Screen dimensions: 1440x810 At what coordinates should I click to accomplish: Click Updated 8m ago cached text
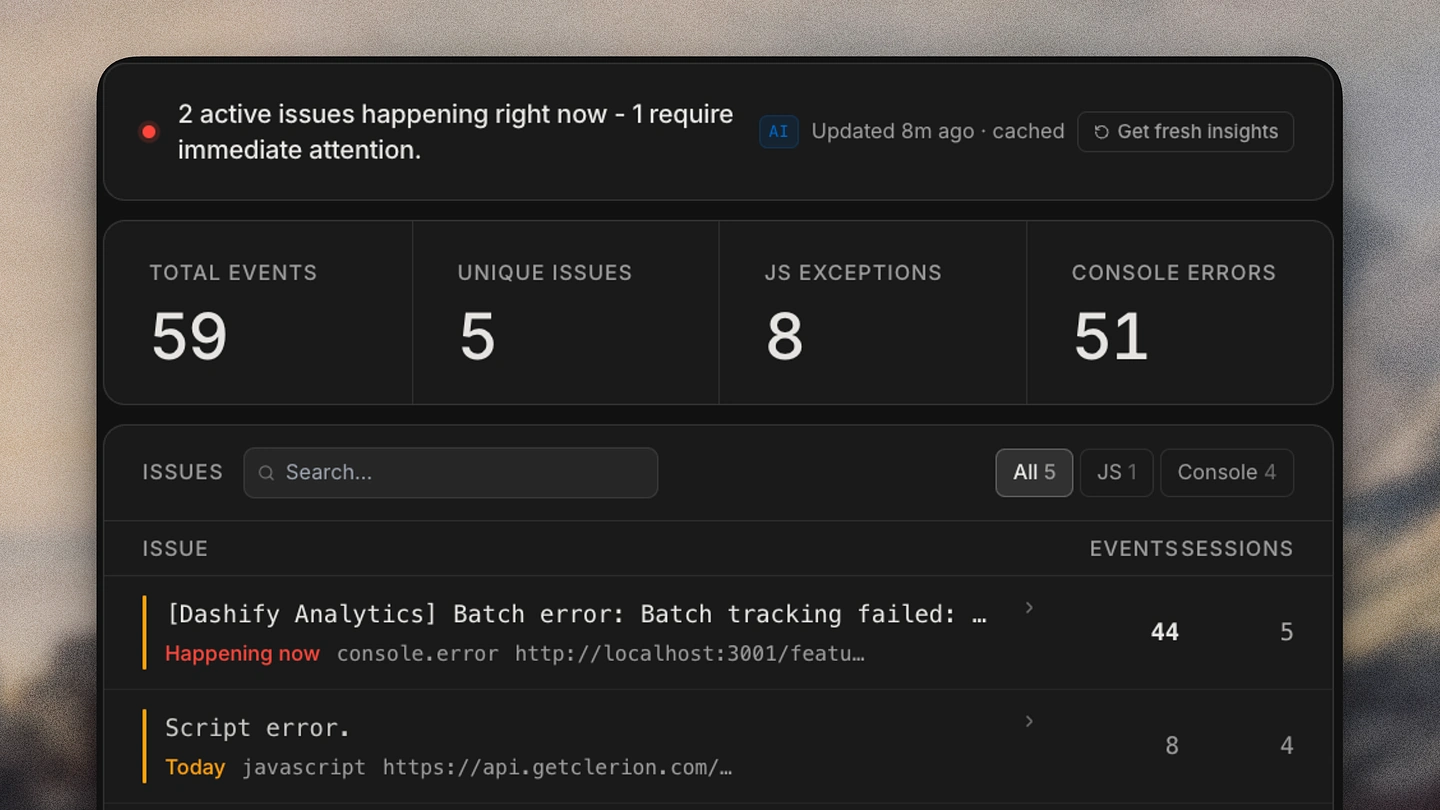(x=937, y=132)
